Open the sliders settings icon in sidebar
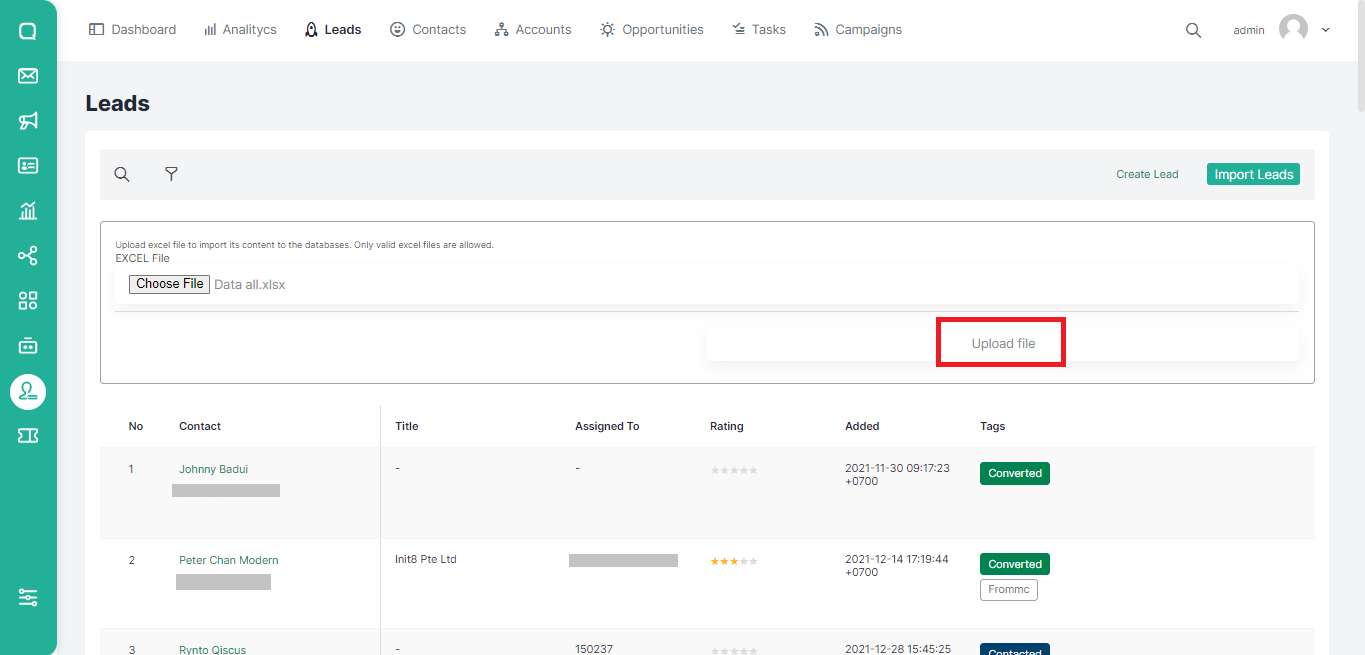The image size is (1365, 655). 28,597
